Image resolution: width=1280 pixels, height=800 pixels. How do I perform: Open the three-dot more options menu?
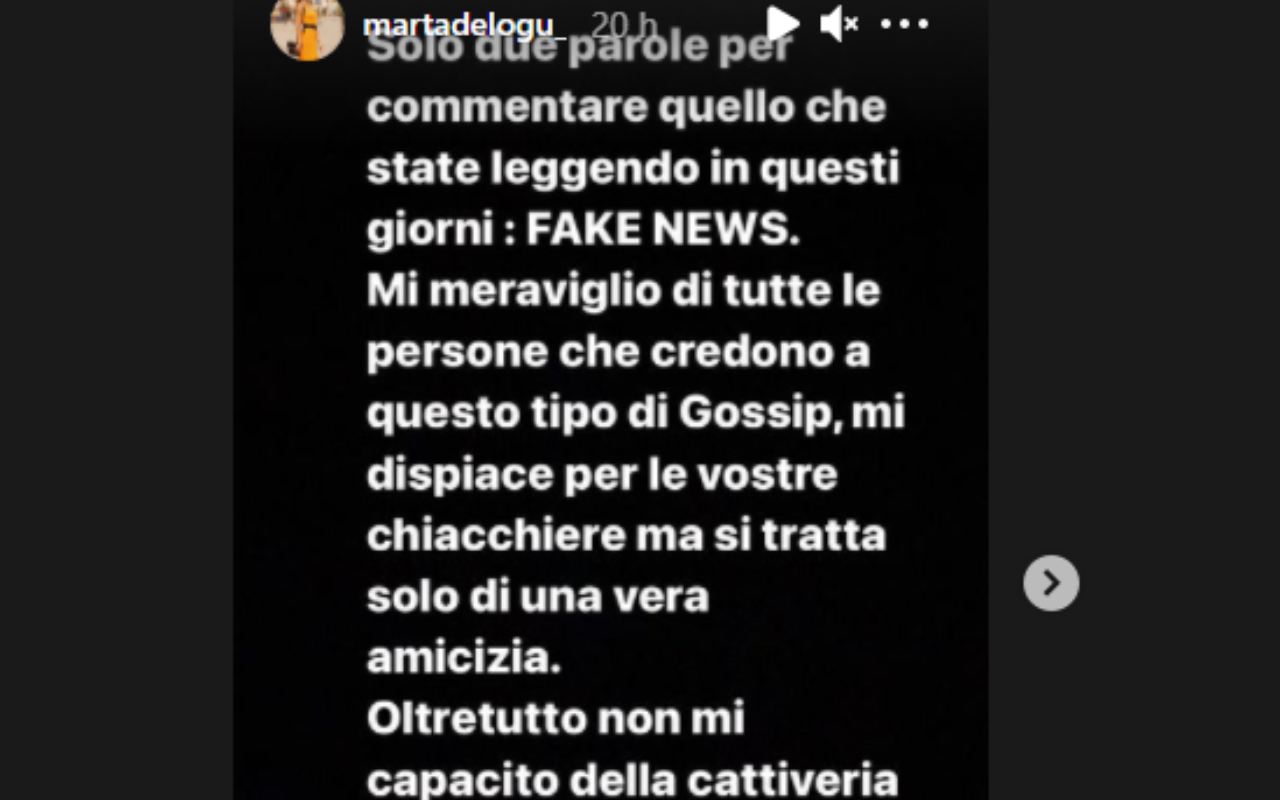pos(905,24)
